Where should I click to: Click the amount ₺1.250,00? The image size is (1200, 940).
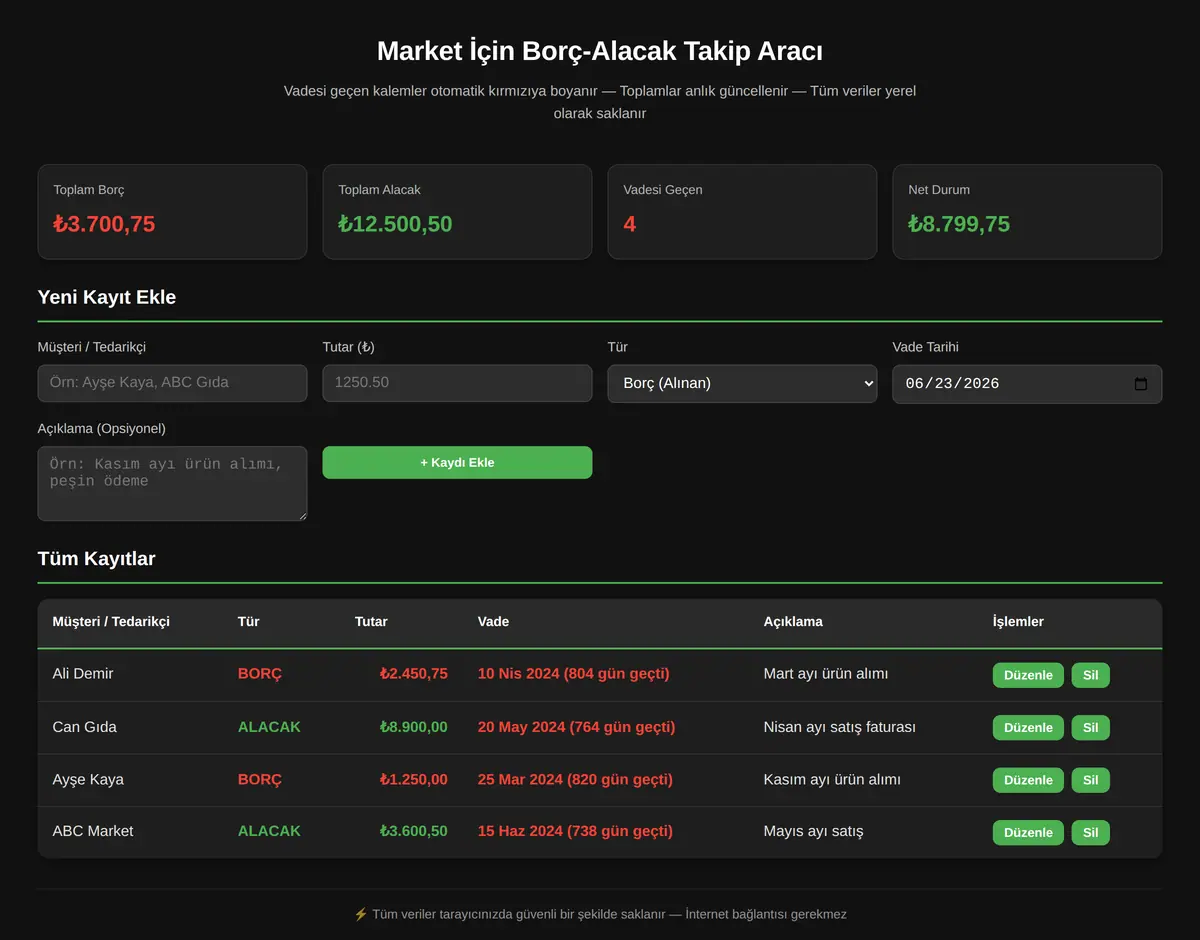413,779
